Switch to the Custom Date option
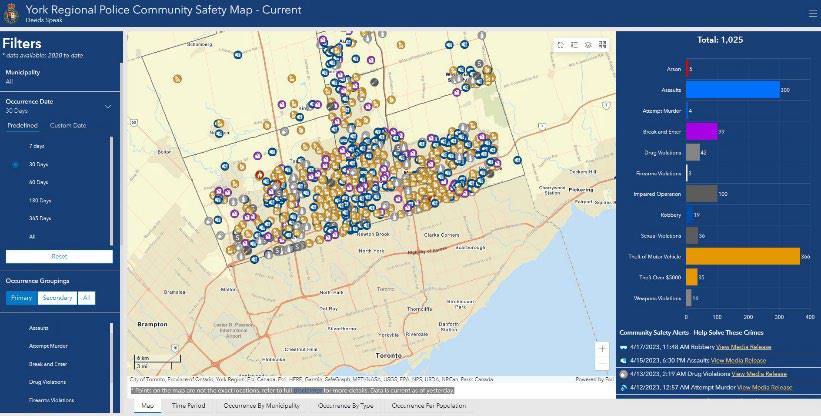The image size is (821, 416). pyautogui.click(x=68, y=125)
